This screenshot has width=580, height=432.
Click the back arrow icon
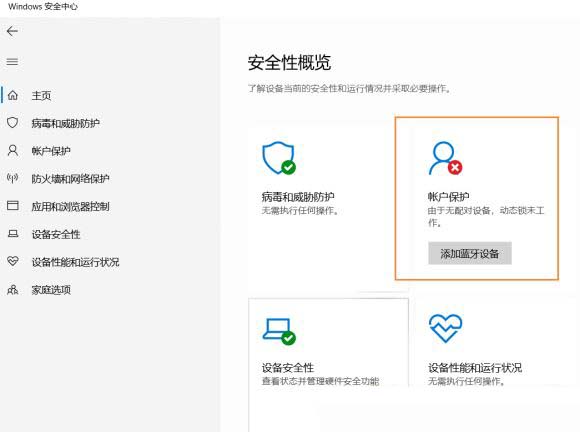coord(12,31)
